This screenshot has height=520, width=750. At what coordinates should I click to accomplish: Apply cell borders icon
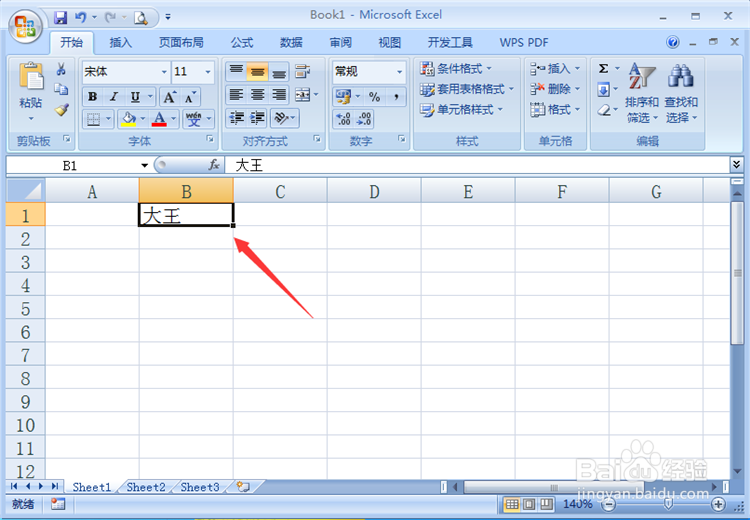pos(93,119)
